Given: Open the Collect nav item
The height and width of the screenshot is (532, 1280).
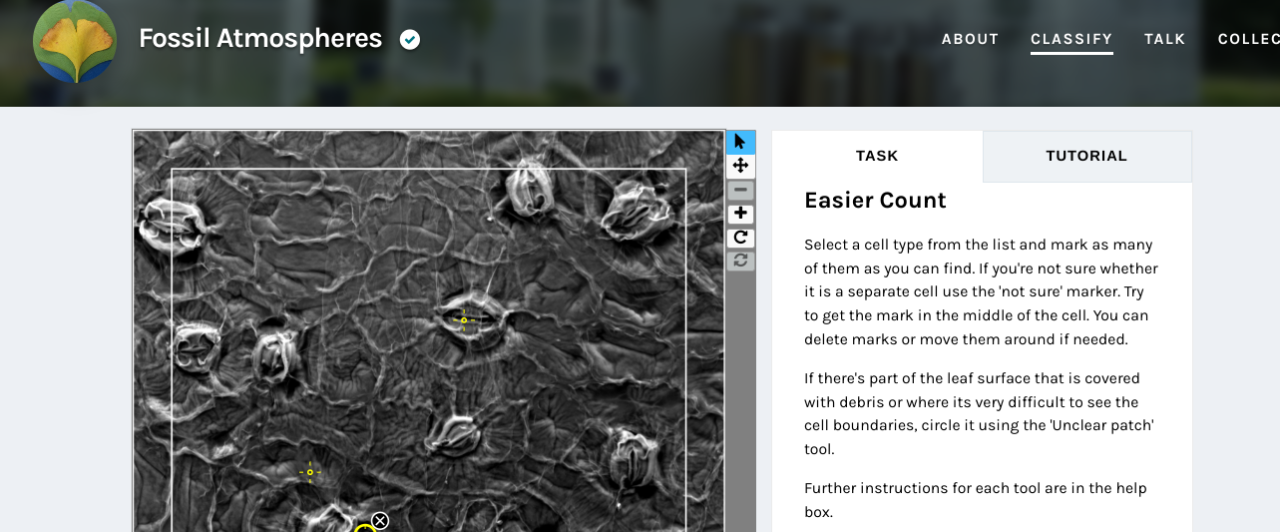Looking at the screenshot, I should (x=1248, y=39).
